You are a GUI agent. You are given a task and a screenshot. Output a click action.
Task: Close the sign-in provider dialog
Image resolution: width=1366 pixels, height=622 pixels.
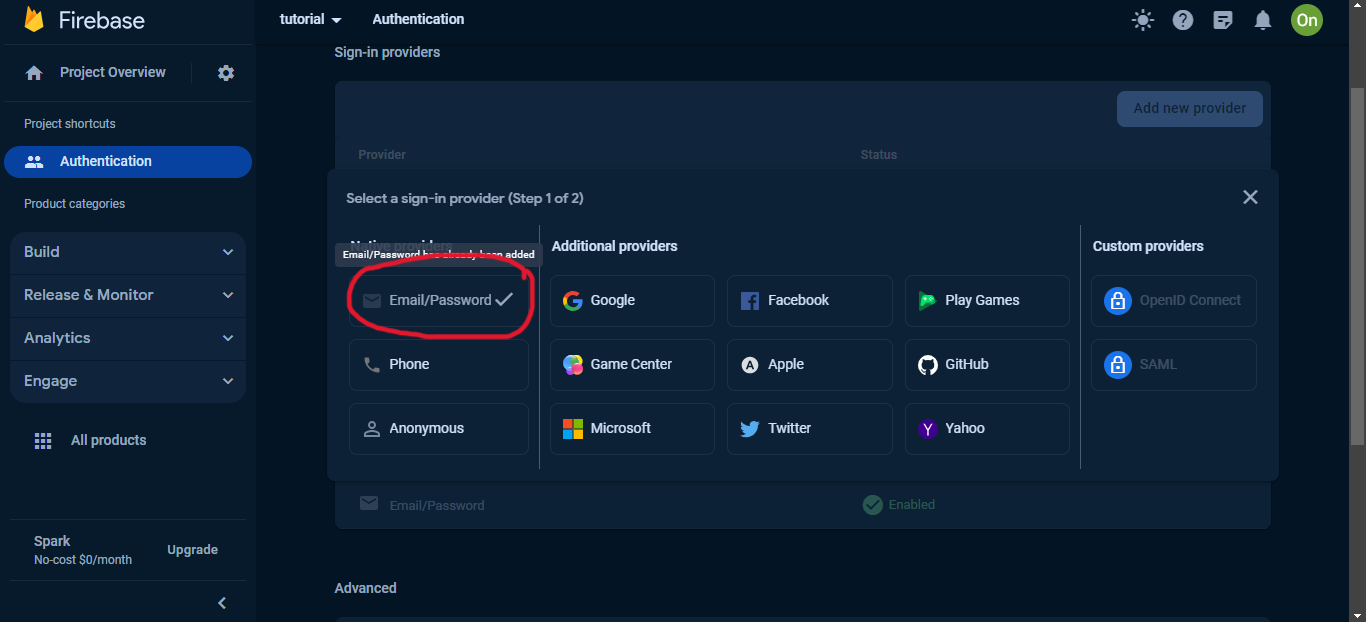tap(1250, 197)
